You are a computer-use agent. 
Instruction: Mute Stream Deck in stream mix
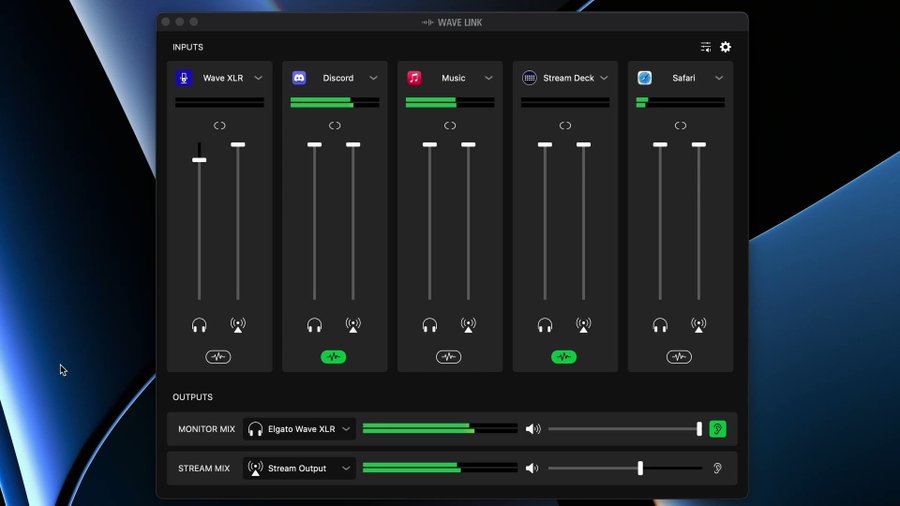584,325
